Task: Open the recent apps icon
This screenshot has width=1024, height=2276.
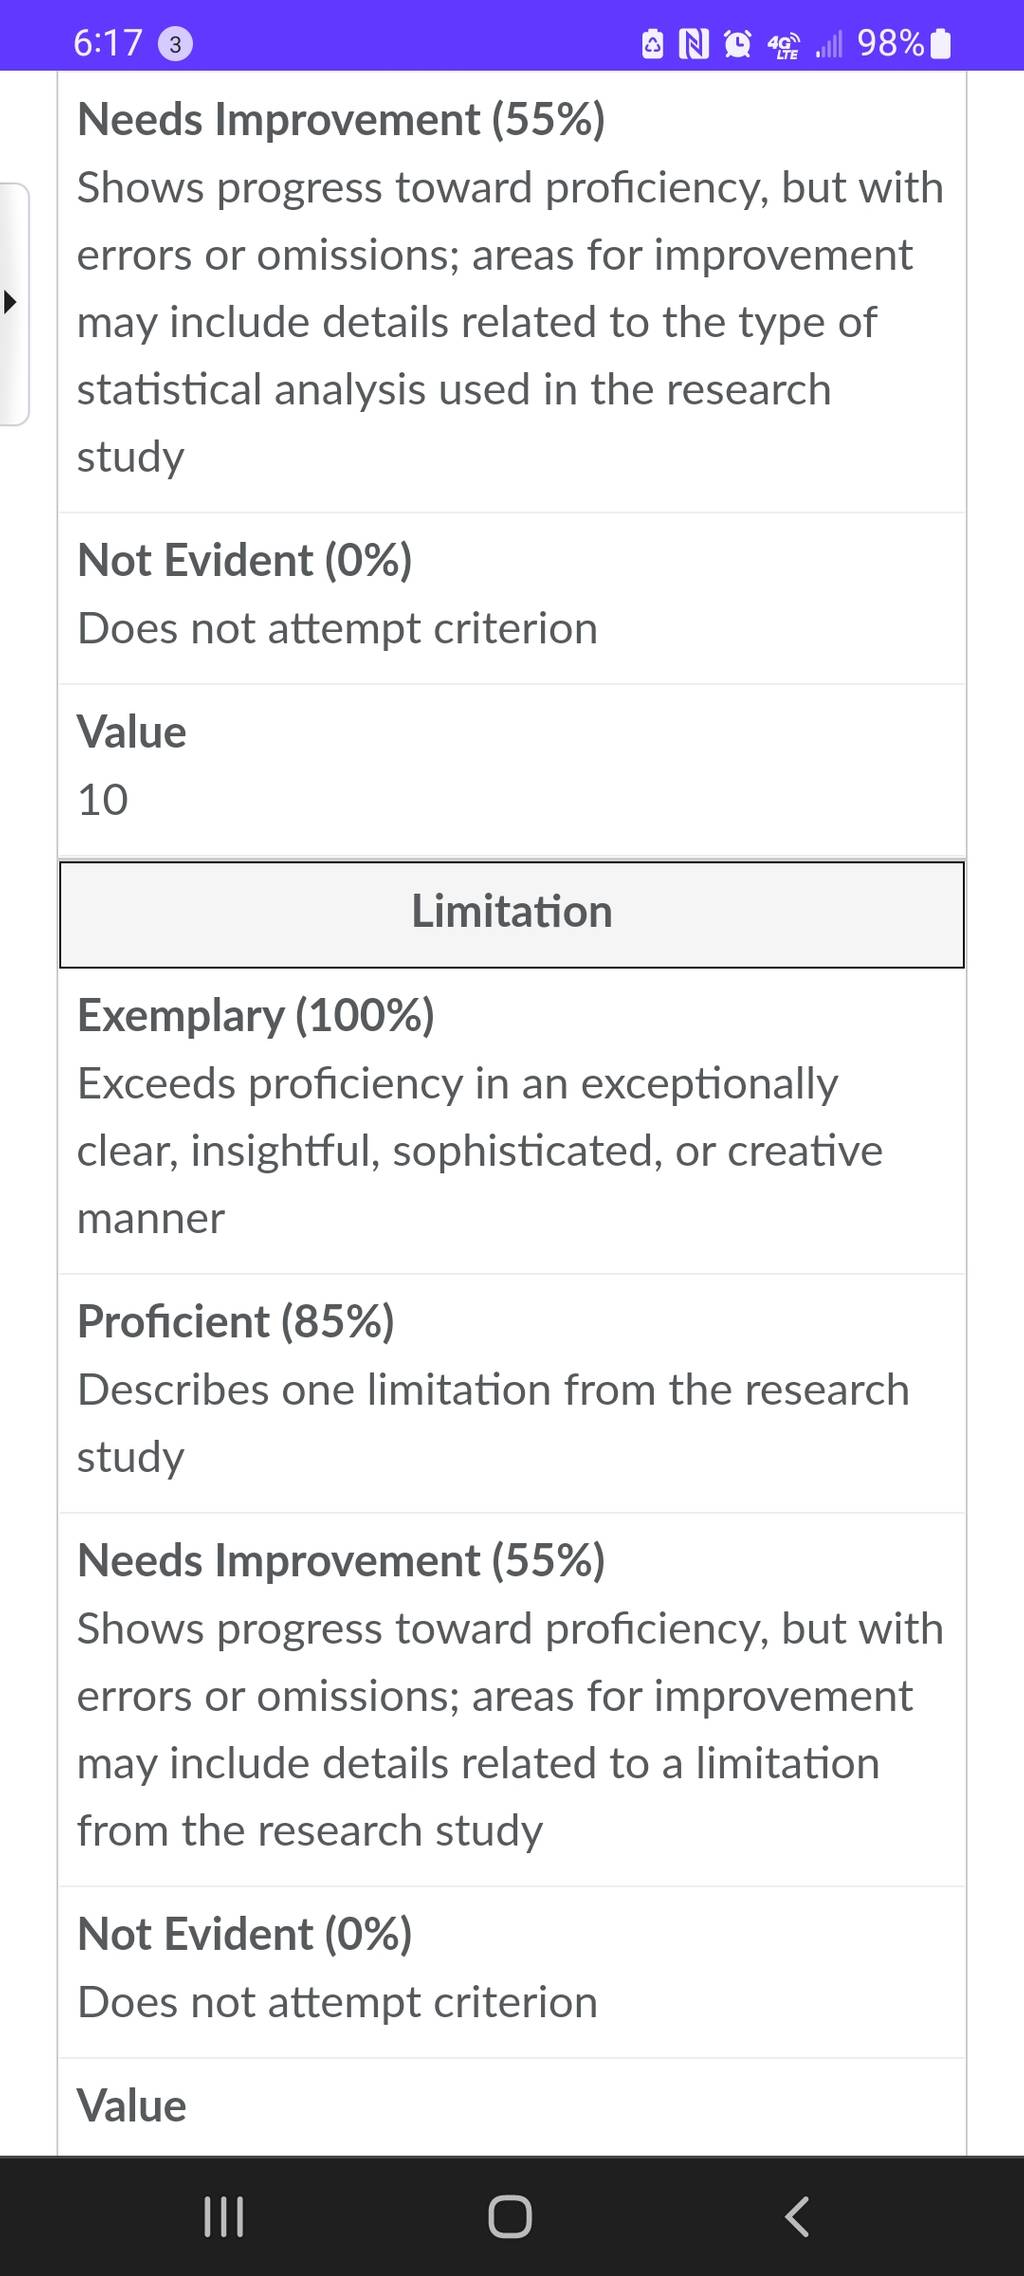Action: [x=224, y=2216]
